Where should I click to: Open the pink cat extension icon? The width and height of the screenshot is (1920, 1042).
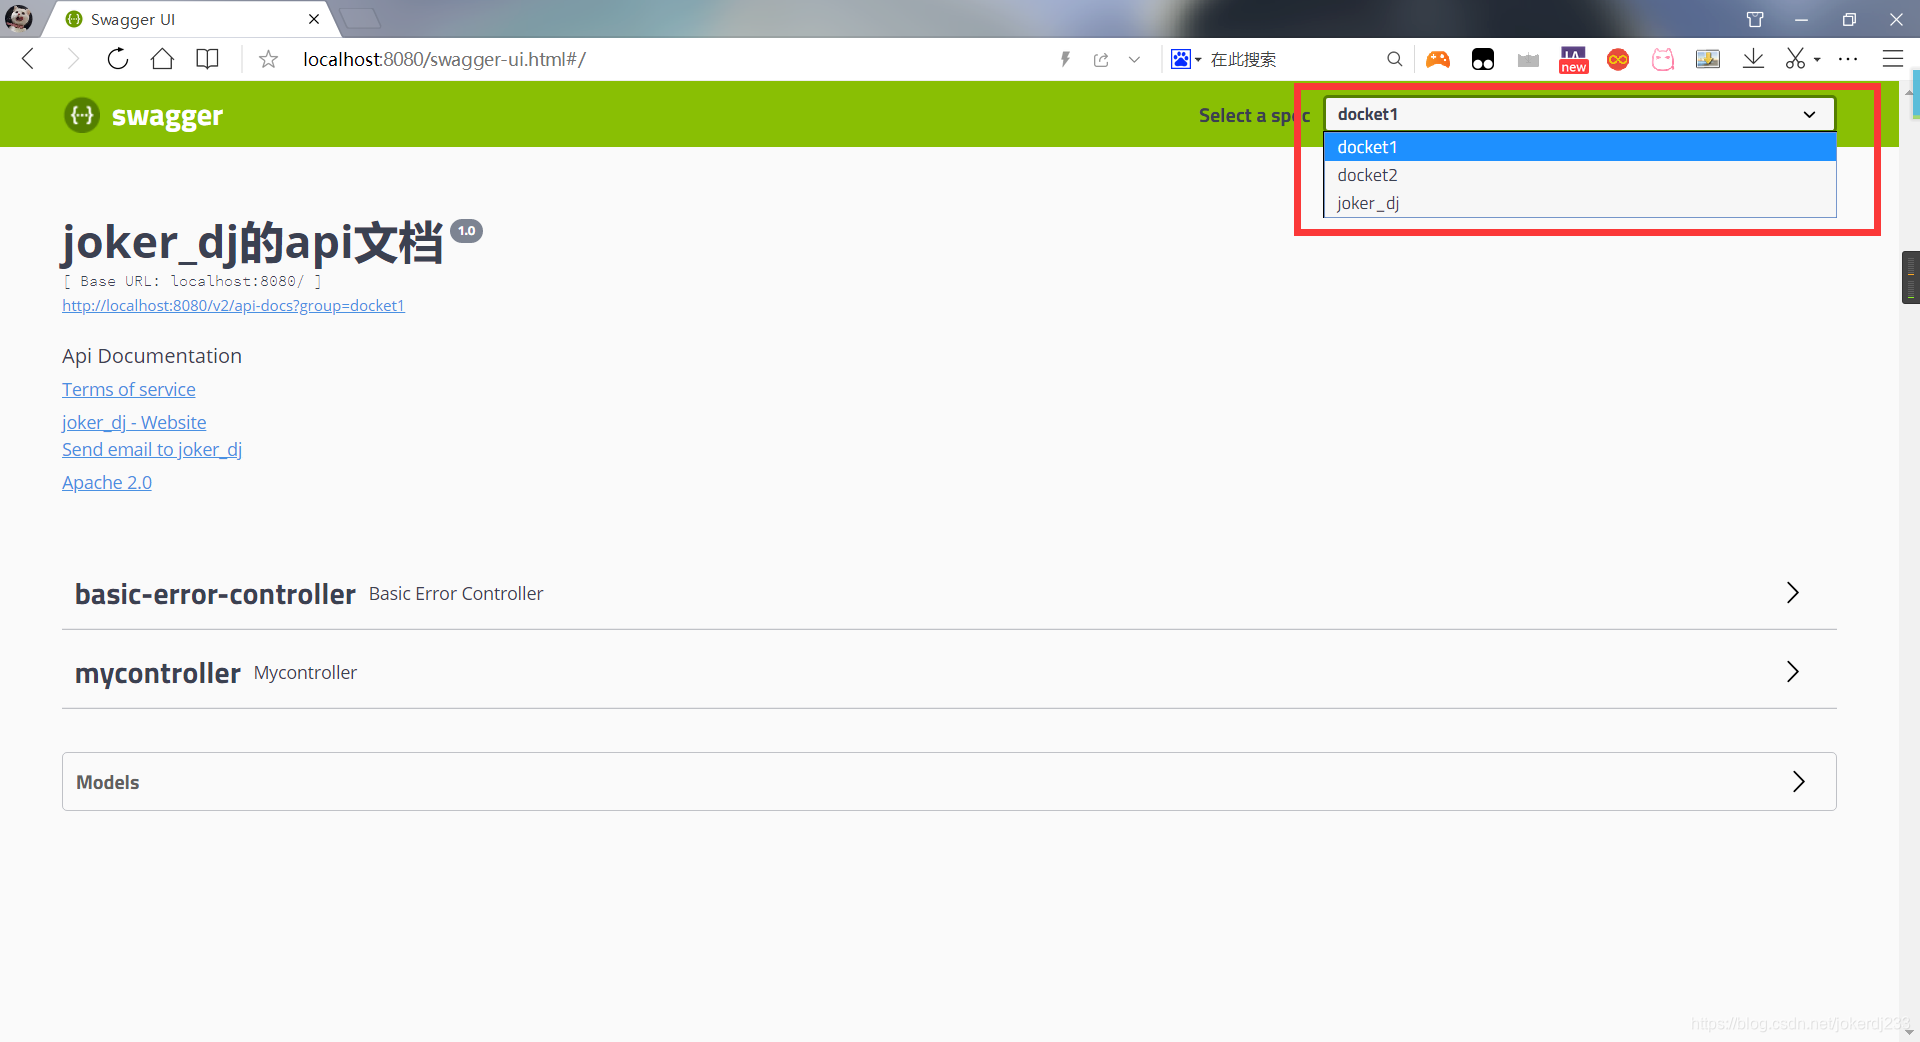[x=1663, y=60]
